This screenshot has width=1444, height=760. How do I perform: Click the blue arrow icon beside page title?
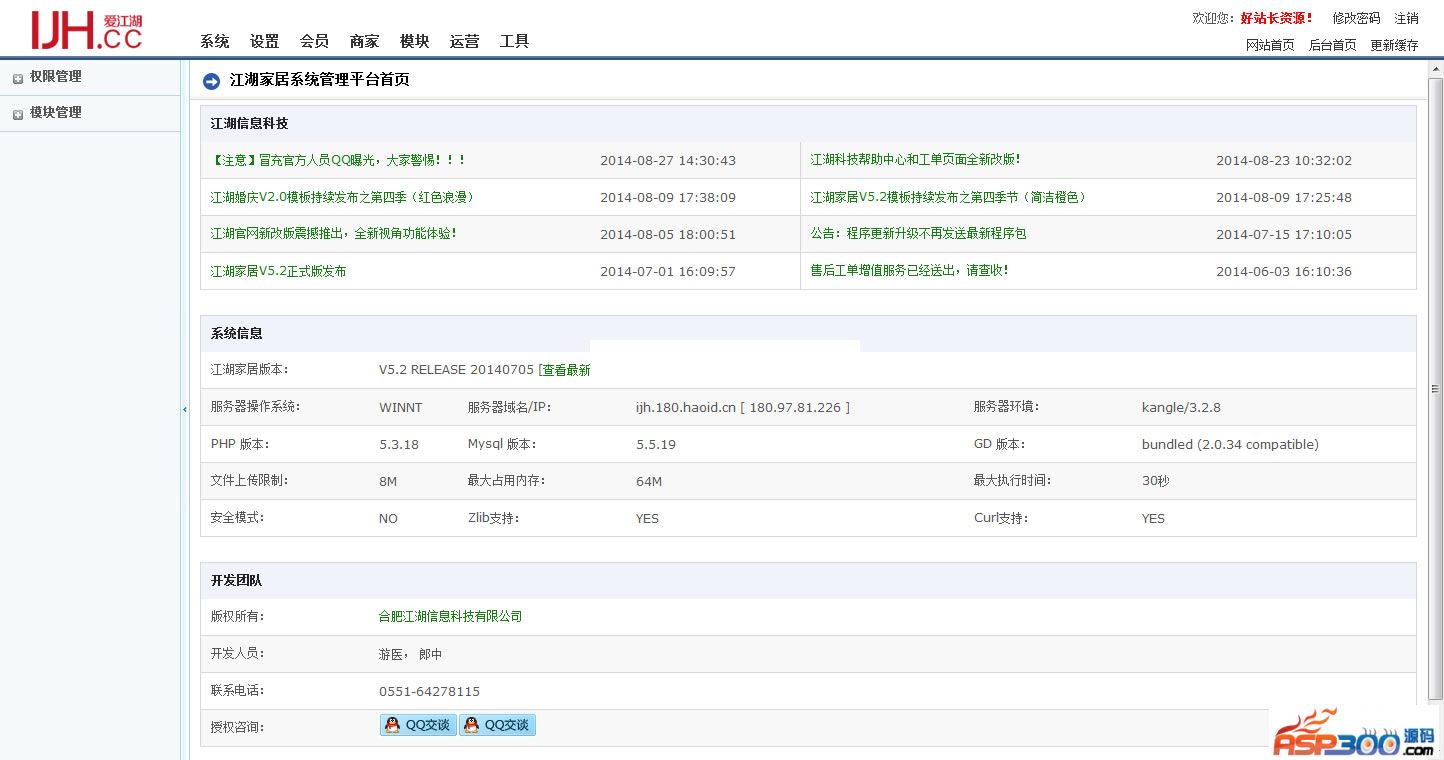tap(211, 81)
